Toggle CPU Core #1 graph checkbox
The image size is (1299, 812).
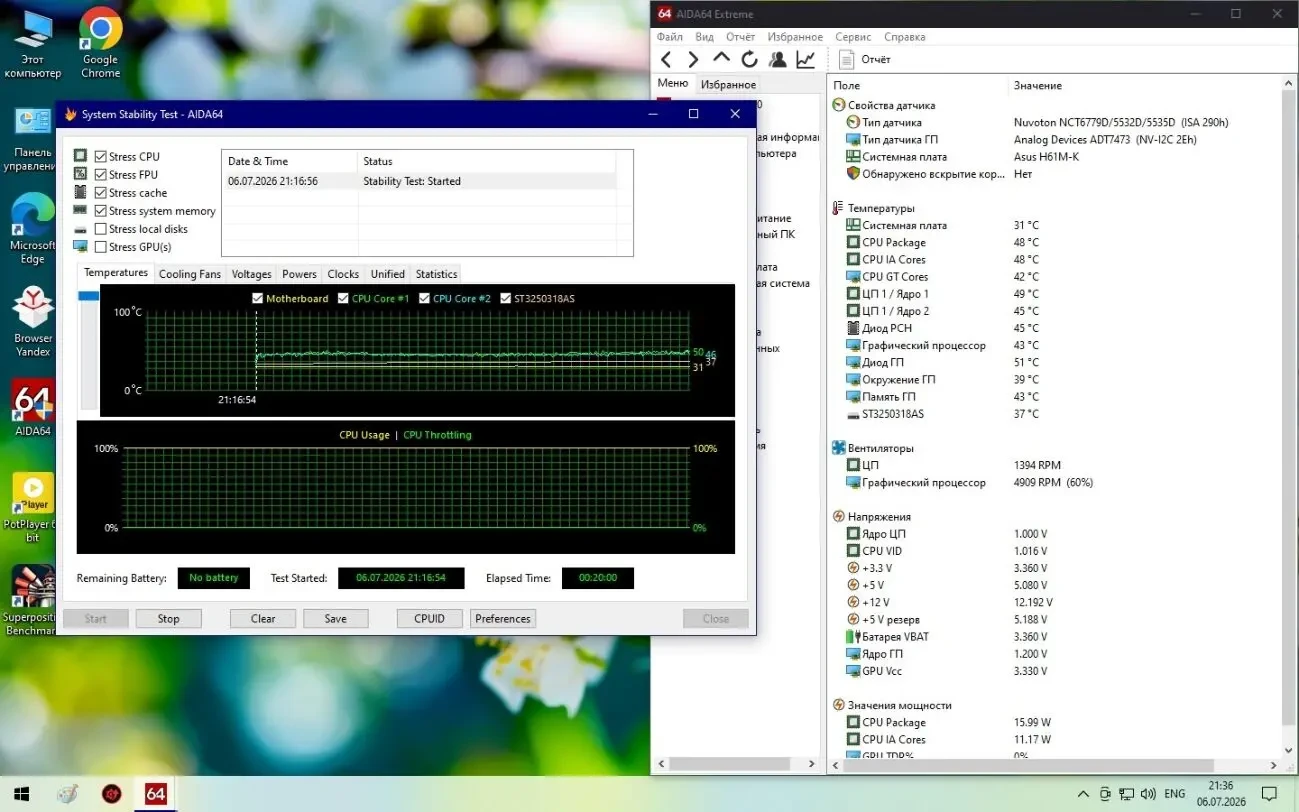point(344,298)
